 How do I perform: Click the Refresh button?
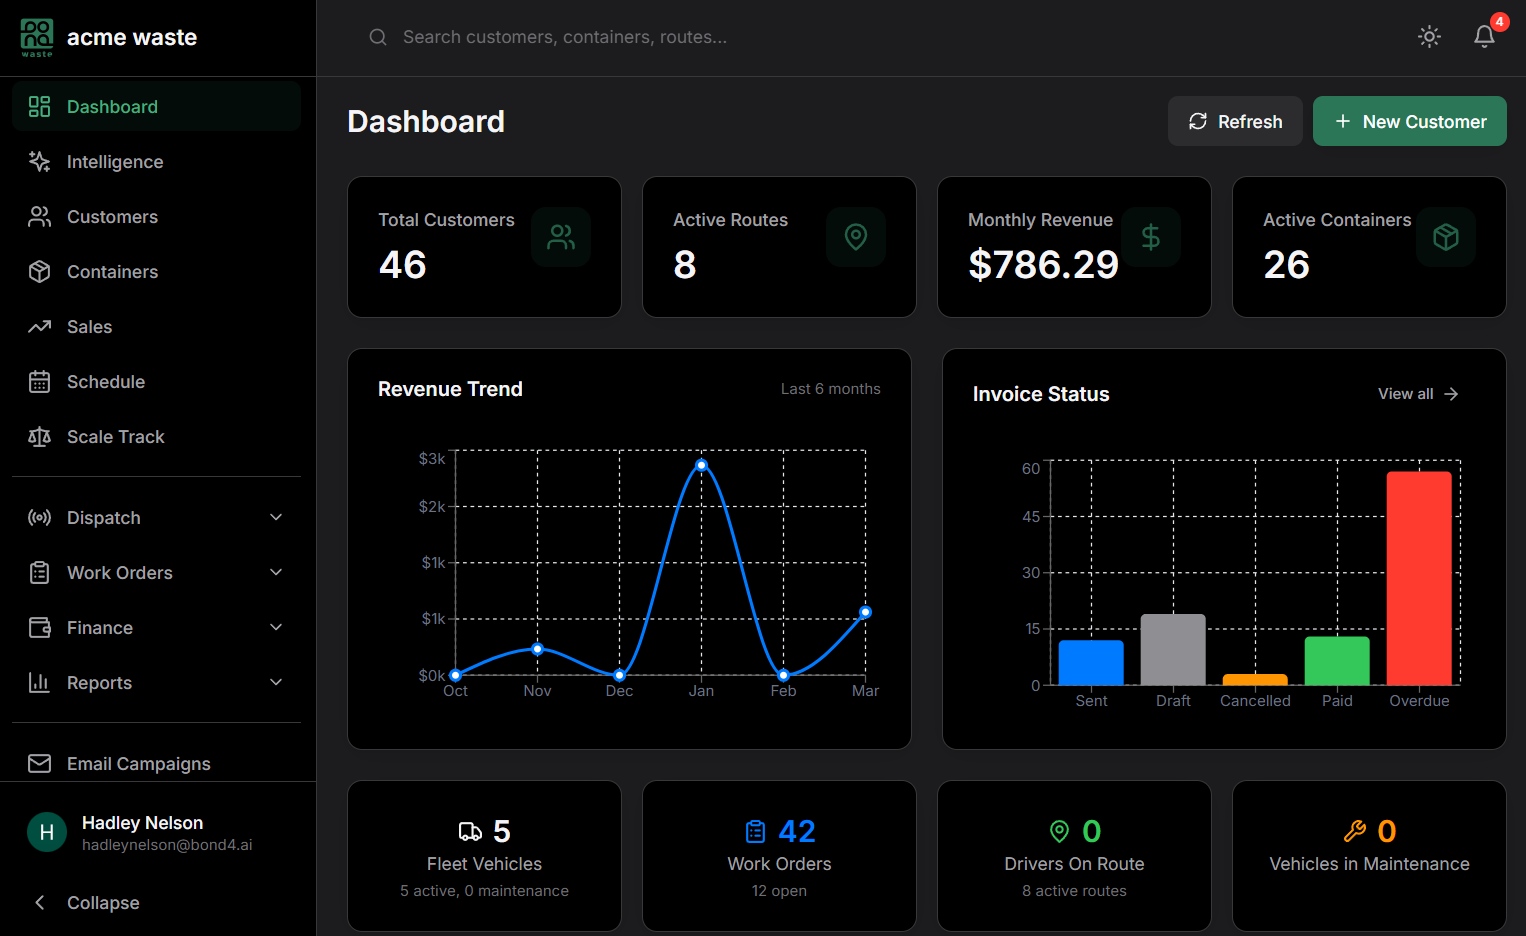tap(1235, 121)
